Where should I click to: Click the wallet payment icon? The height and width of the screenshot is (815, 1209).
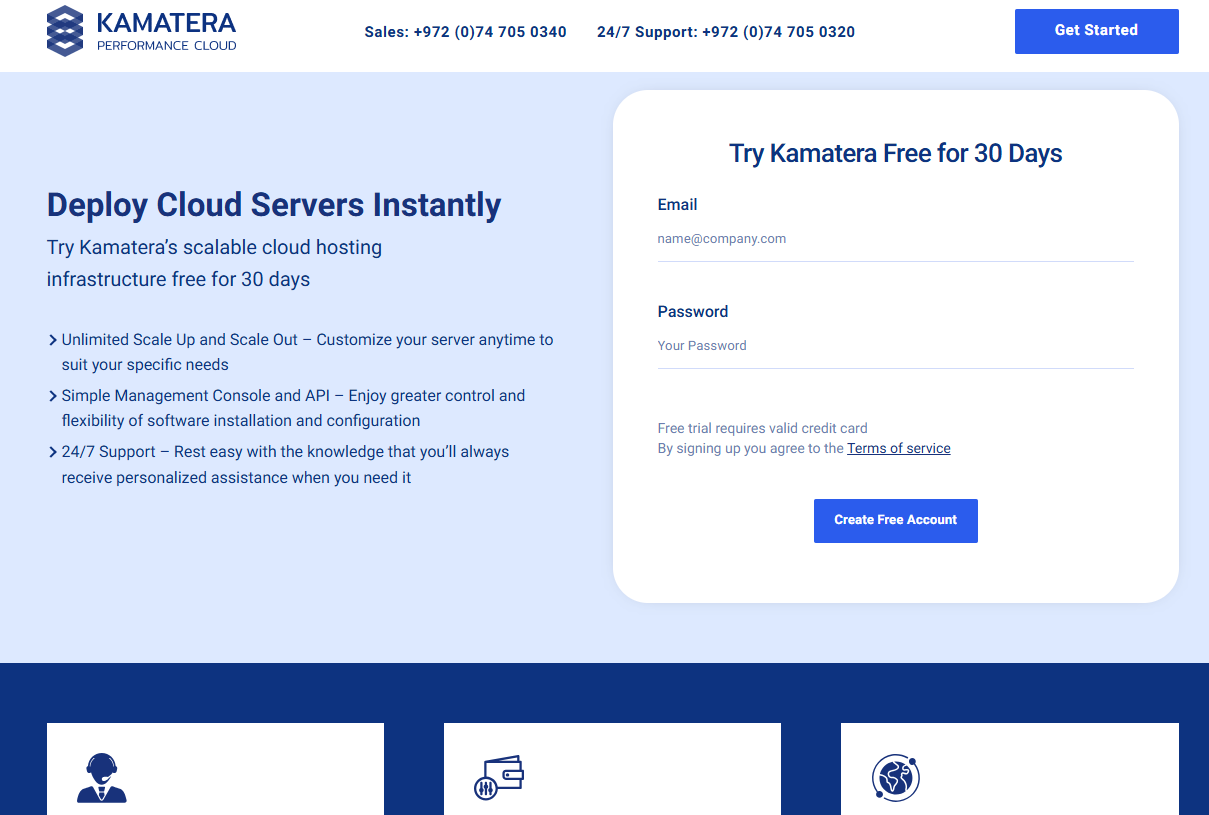497,777
